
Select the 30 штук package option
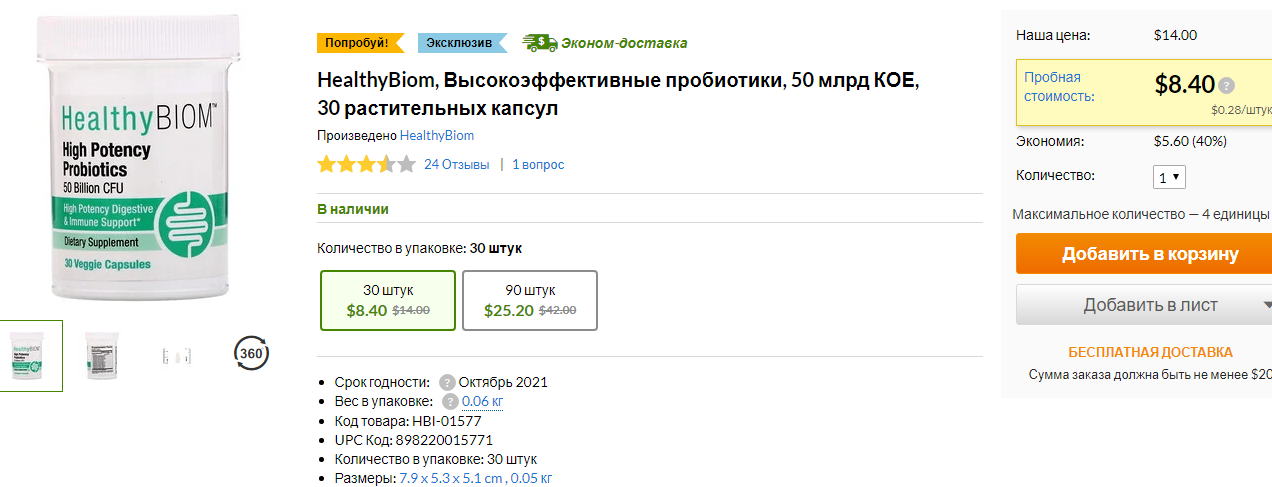click(388, 300)
